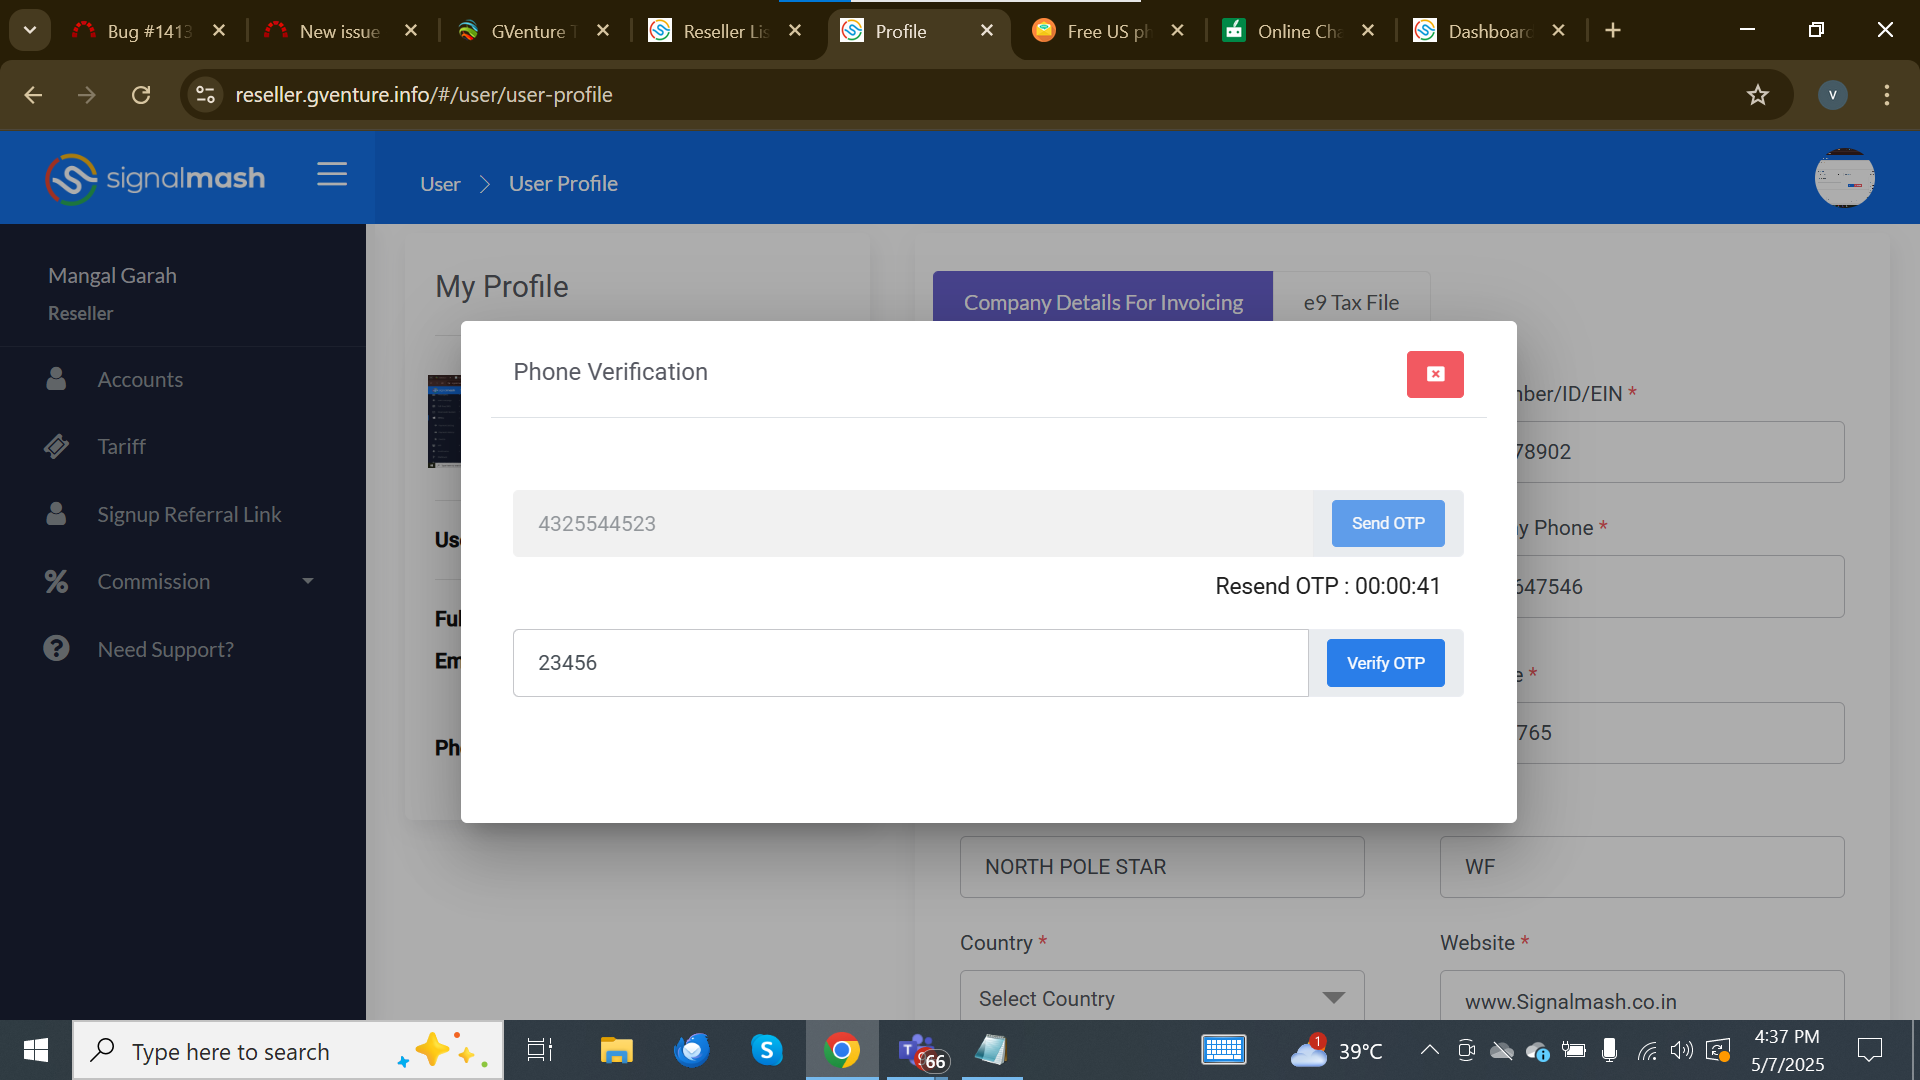Open a new browser tab

[1613, 31]
